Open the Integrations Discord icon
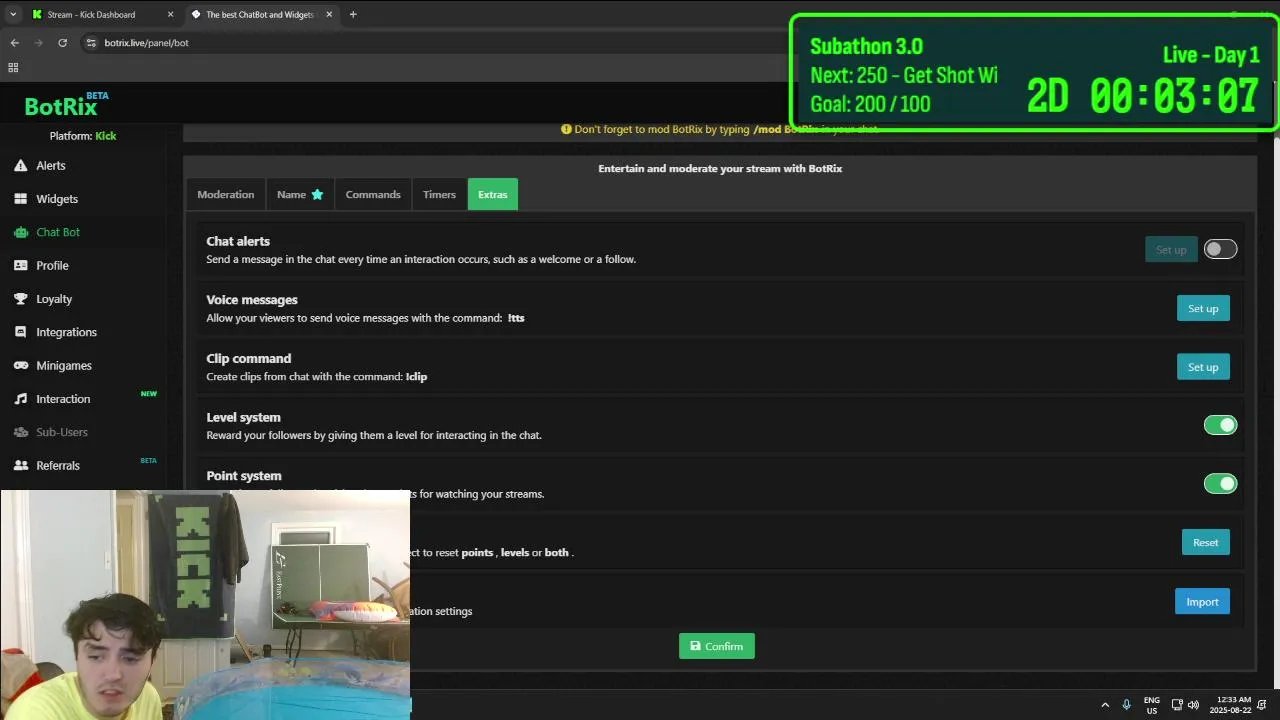Screen dimensions: 1280x720 pos(20,332)
